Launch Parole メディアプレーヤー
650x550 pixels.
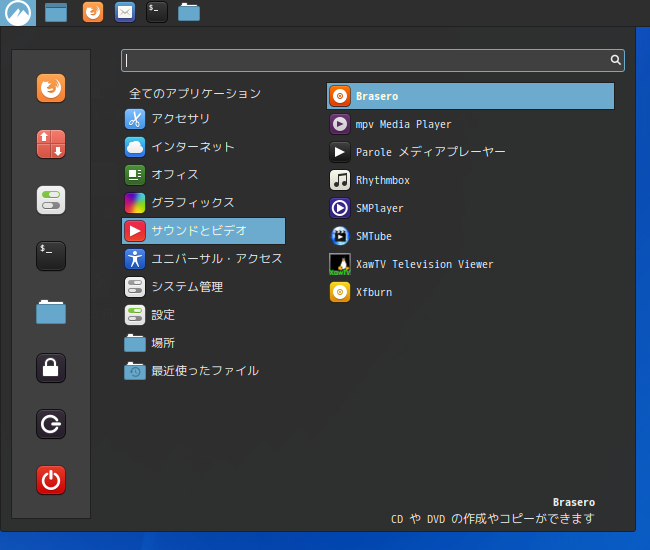coord(471,152)
